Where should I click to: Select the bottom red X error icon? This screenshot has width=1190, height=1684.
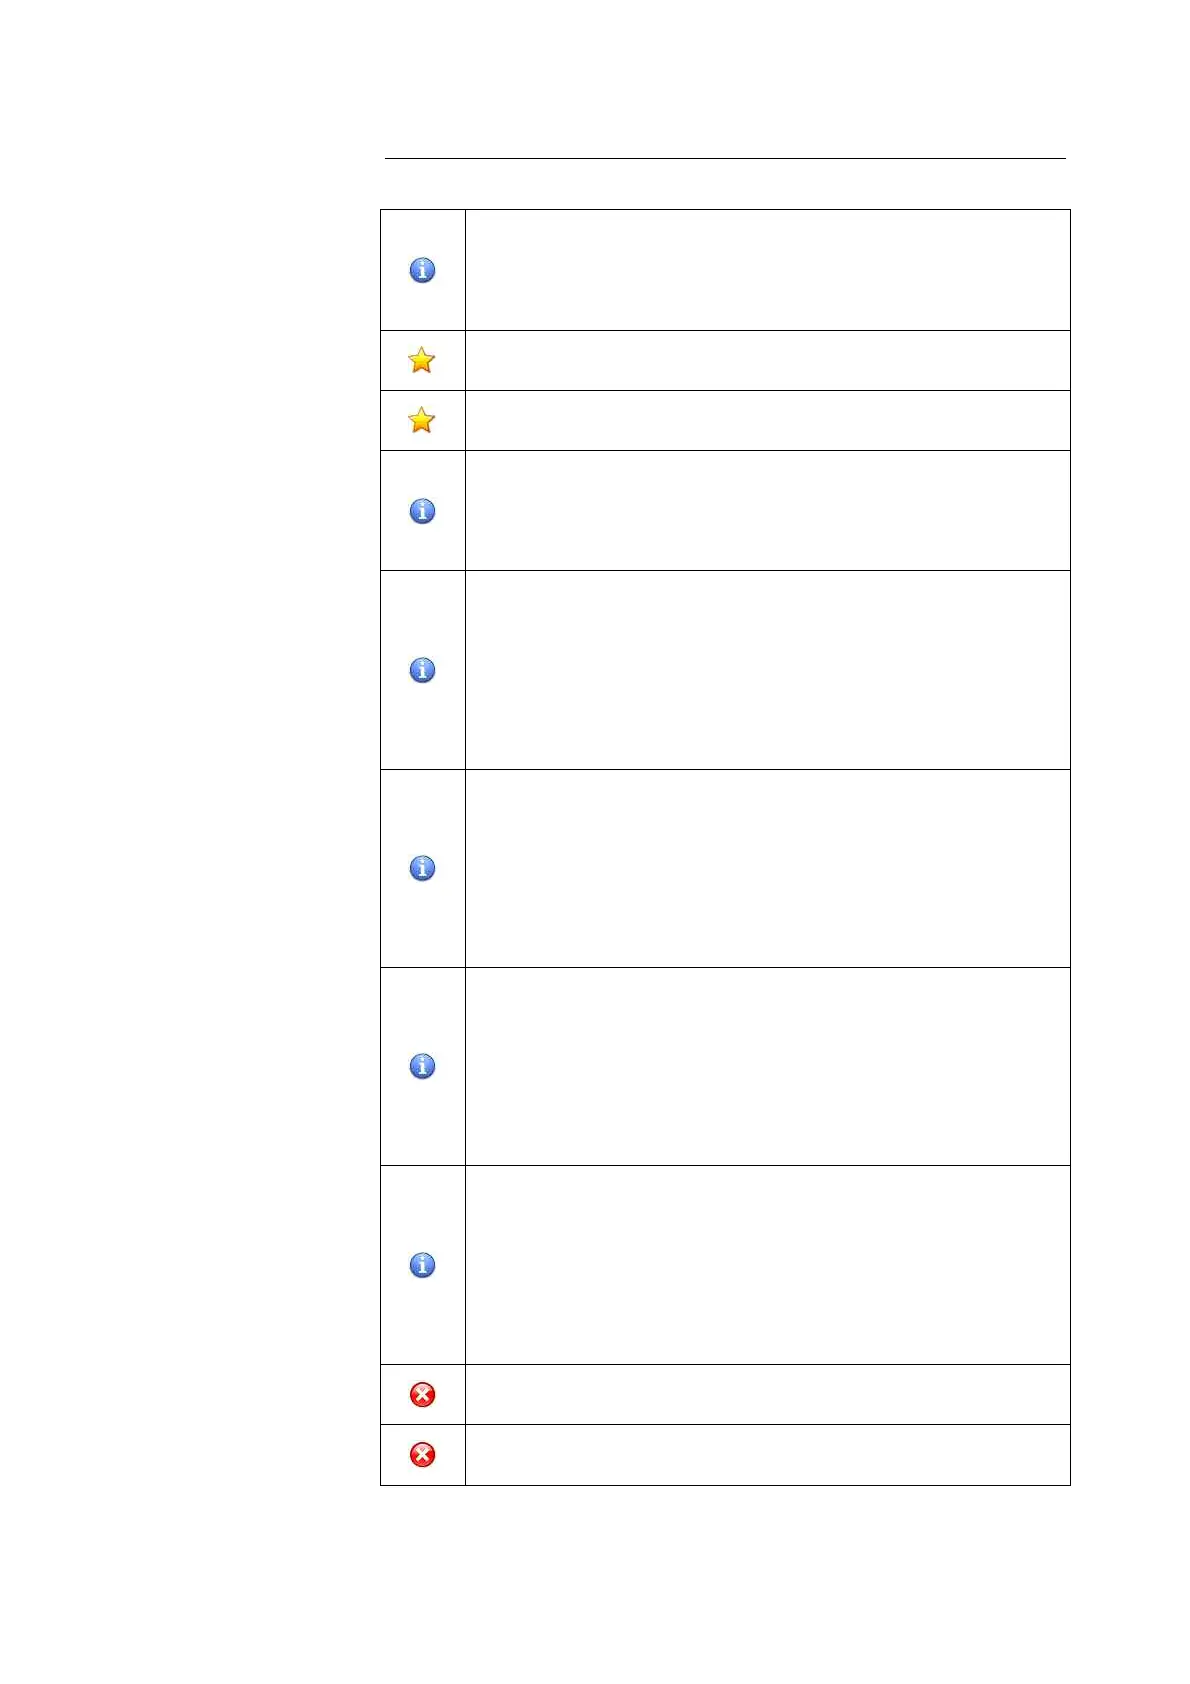point(422,1454)
